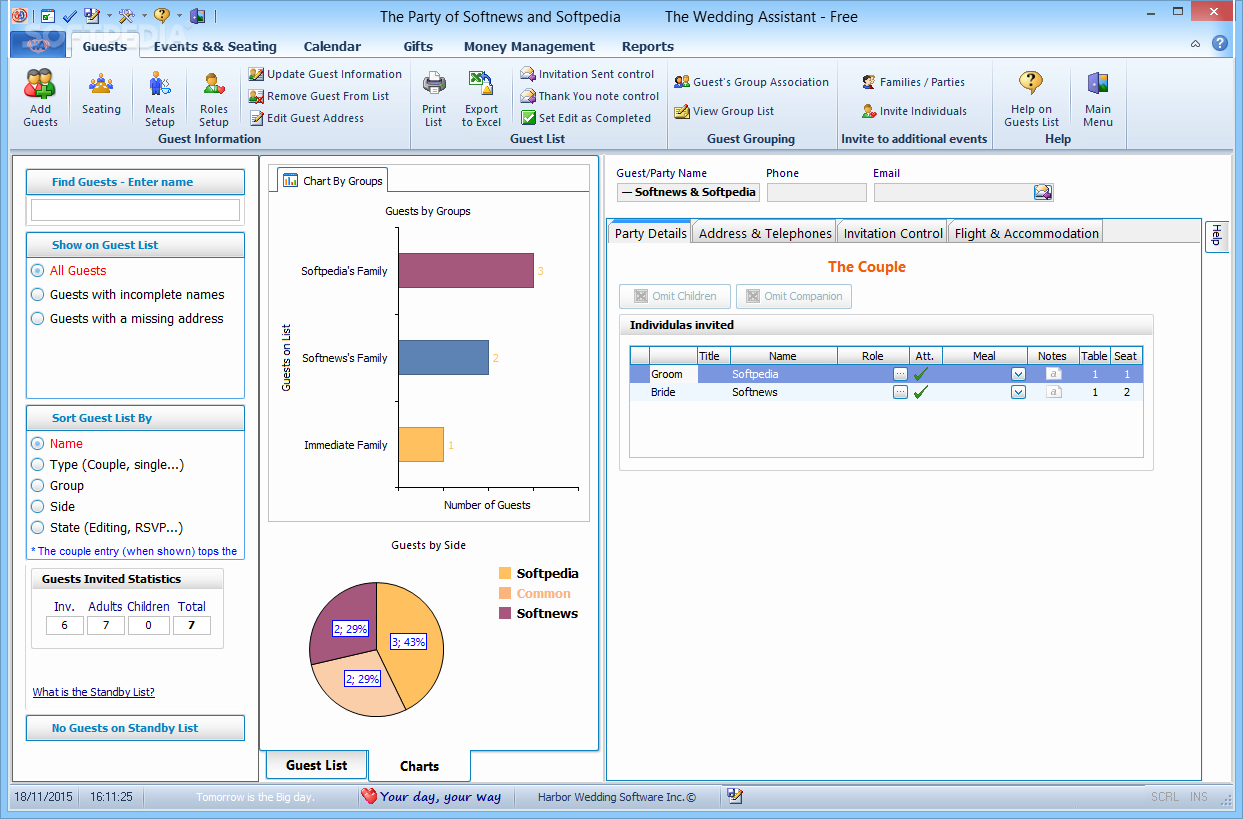Open the Seating tool
This screenshot has height=819, width=1243.
point(101,97)
